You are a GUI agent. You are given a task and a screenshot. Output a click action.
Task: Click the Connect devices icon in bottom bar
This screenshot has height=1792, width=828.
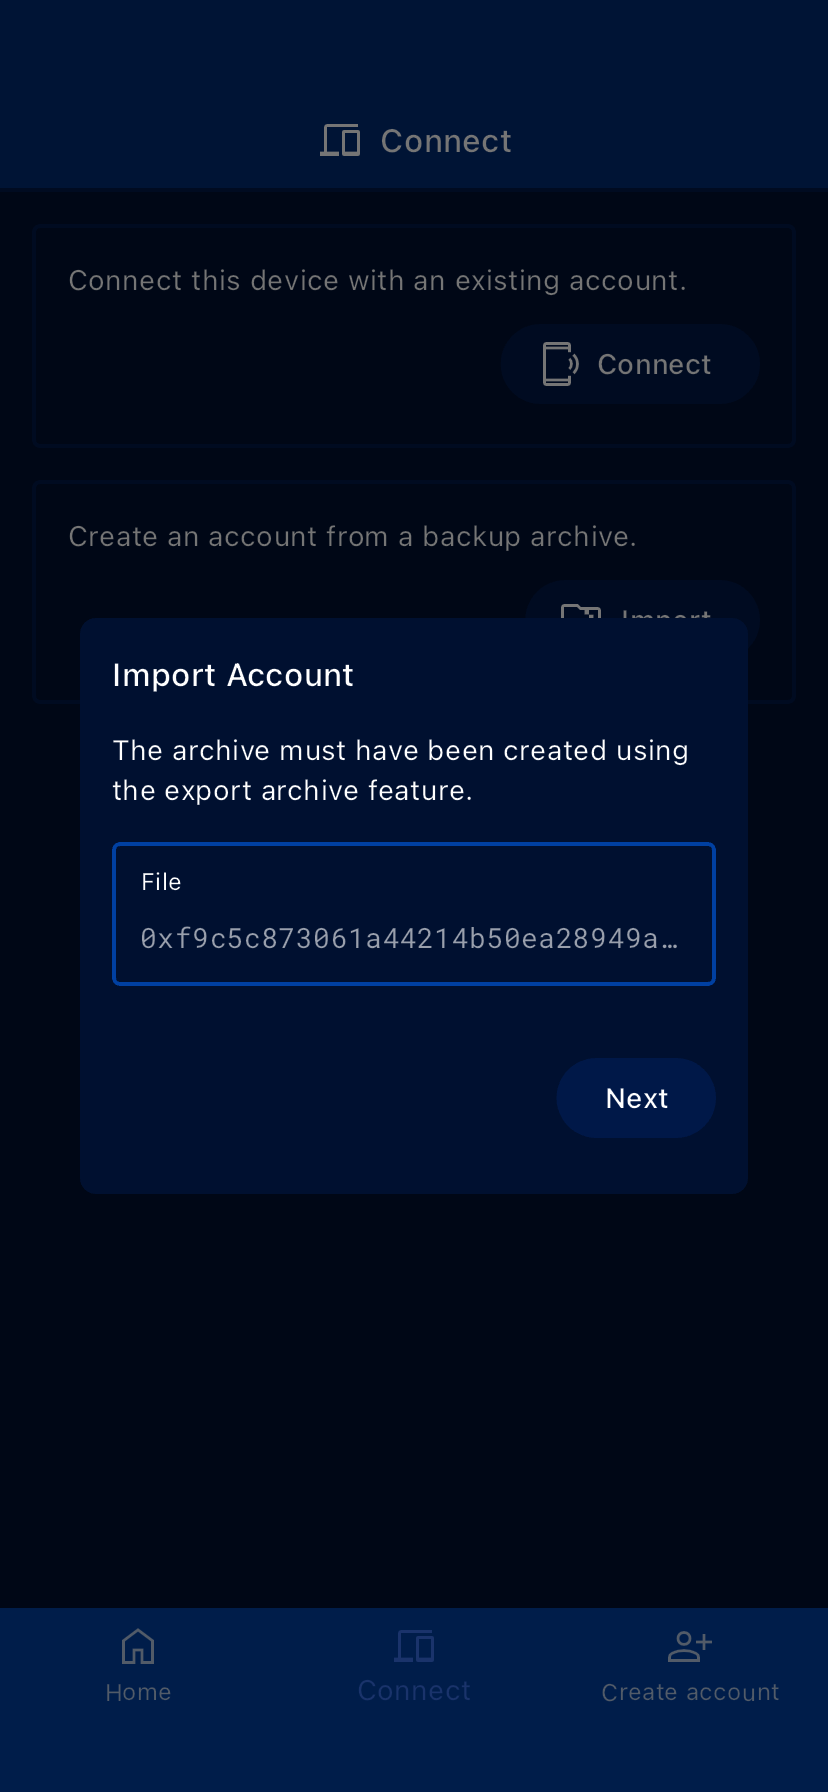pos(414,1646)
